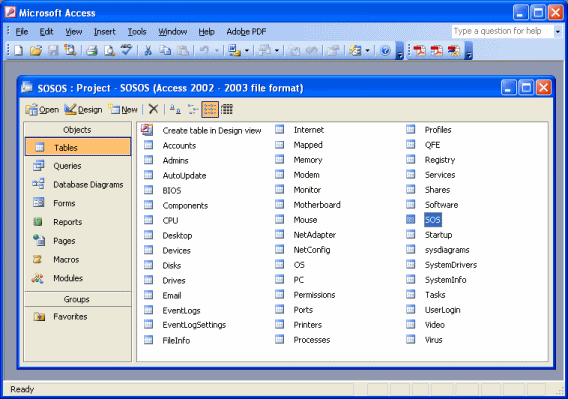Toggle the Details view button
This screenshot has height=399, width=568.
227,109
